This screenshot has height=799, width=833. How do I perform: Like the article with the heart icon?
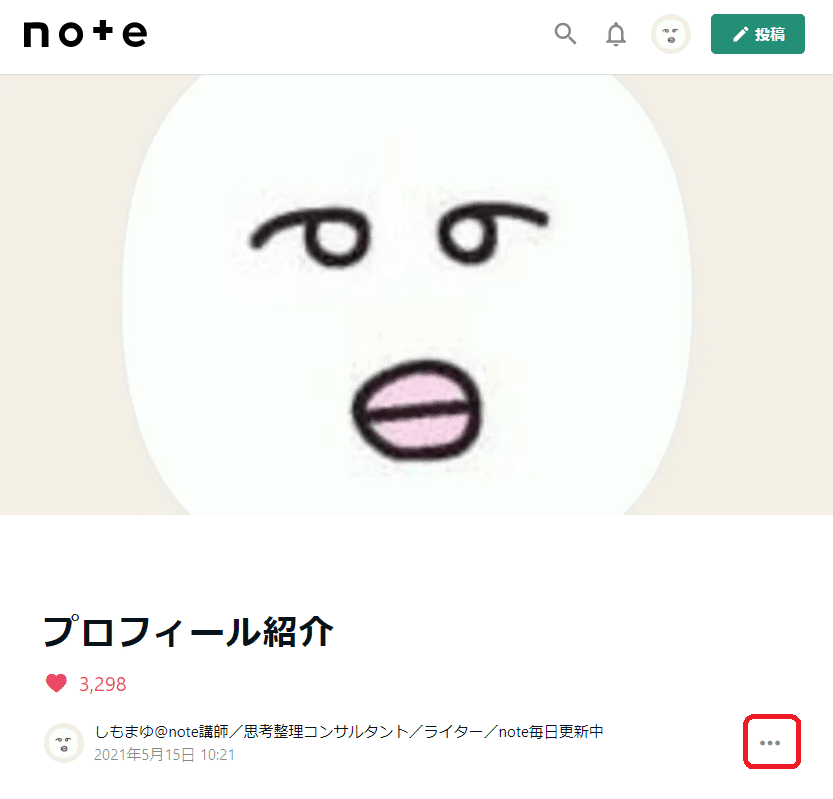pyautogui.click(x=56, y=683)
